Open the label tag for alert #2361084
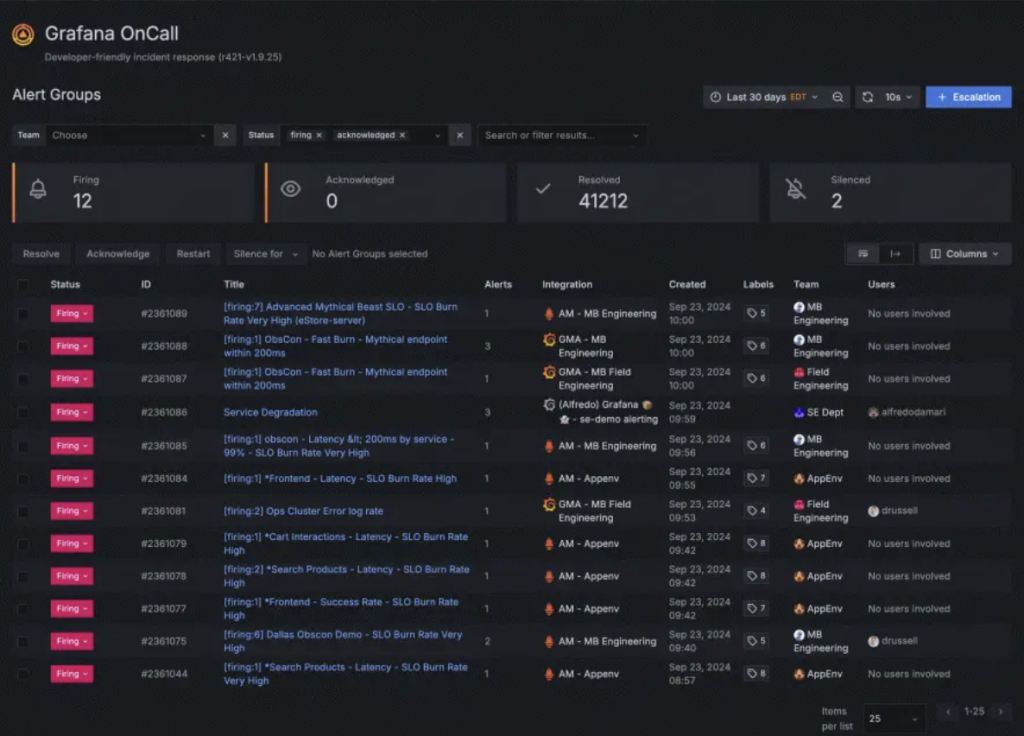The image size is (1024, 736). click(756, 478)
